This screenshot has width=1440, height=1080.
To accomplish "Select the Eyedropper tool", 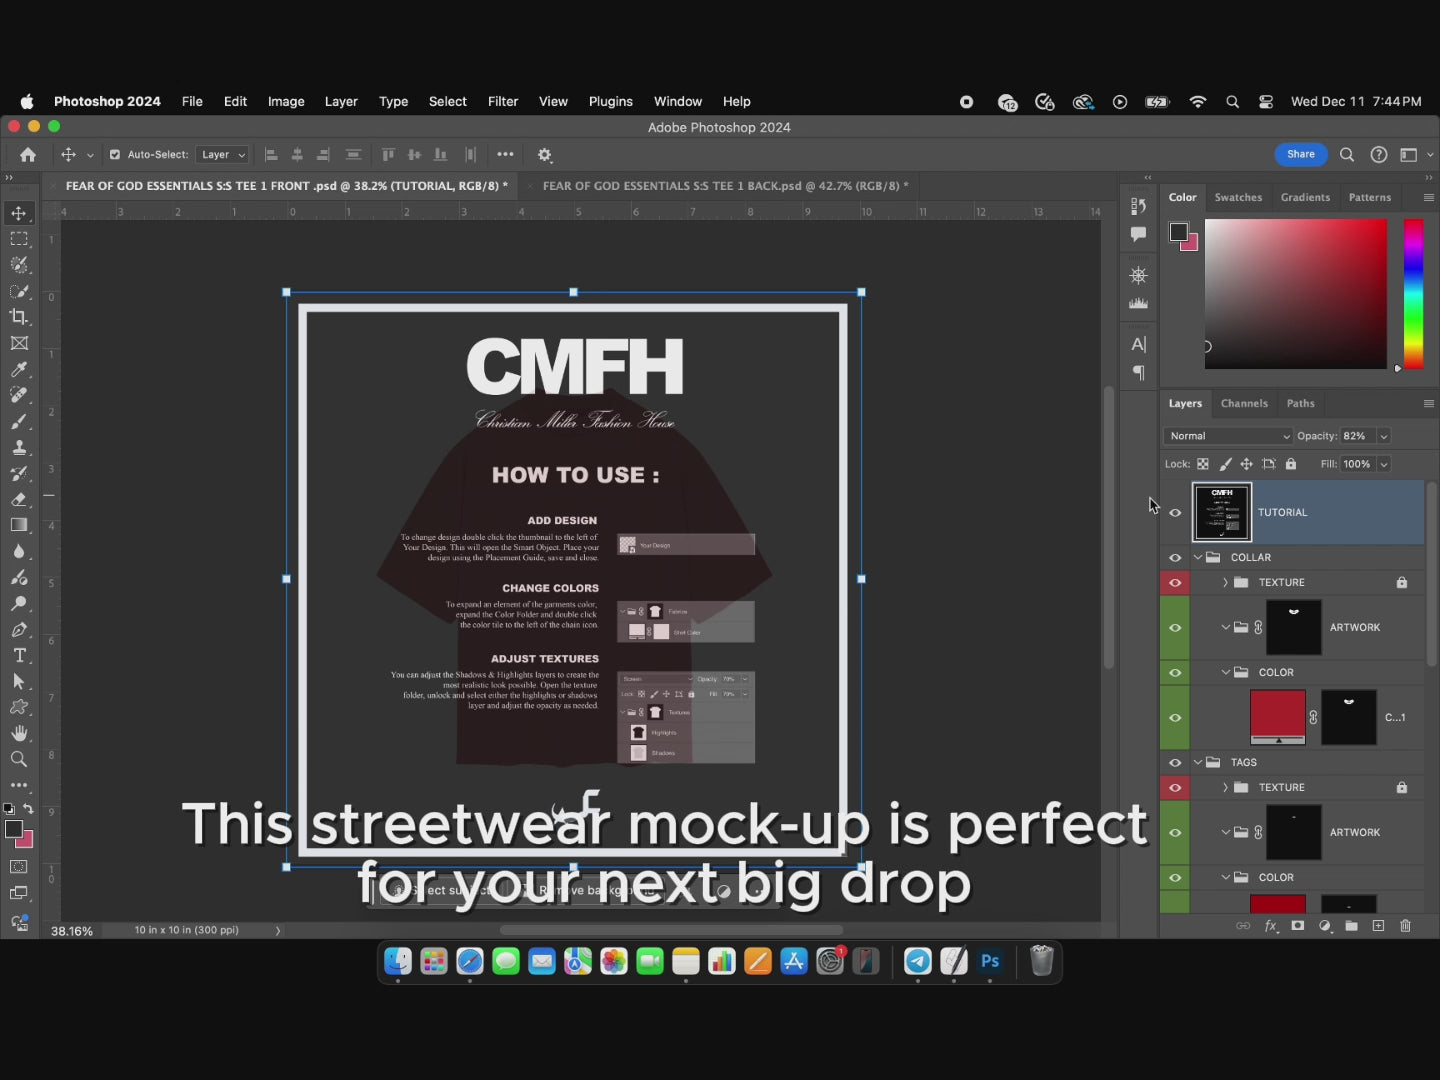I will pos(19,369).
